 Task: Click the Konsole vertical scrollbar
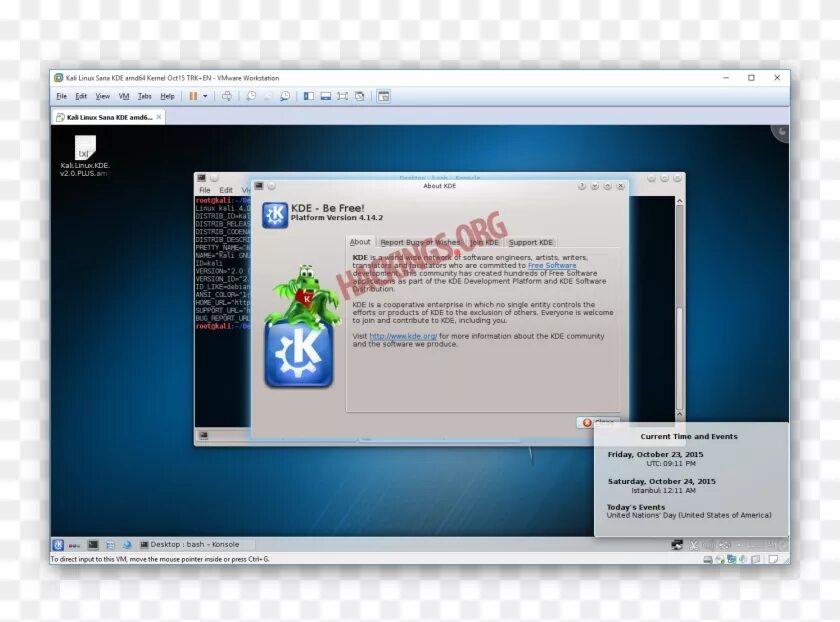coord(679,308)
